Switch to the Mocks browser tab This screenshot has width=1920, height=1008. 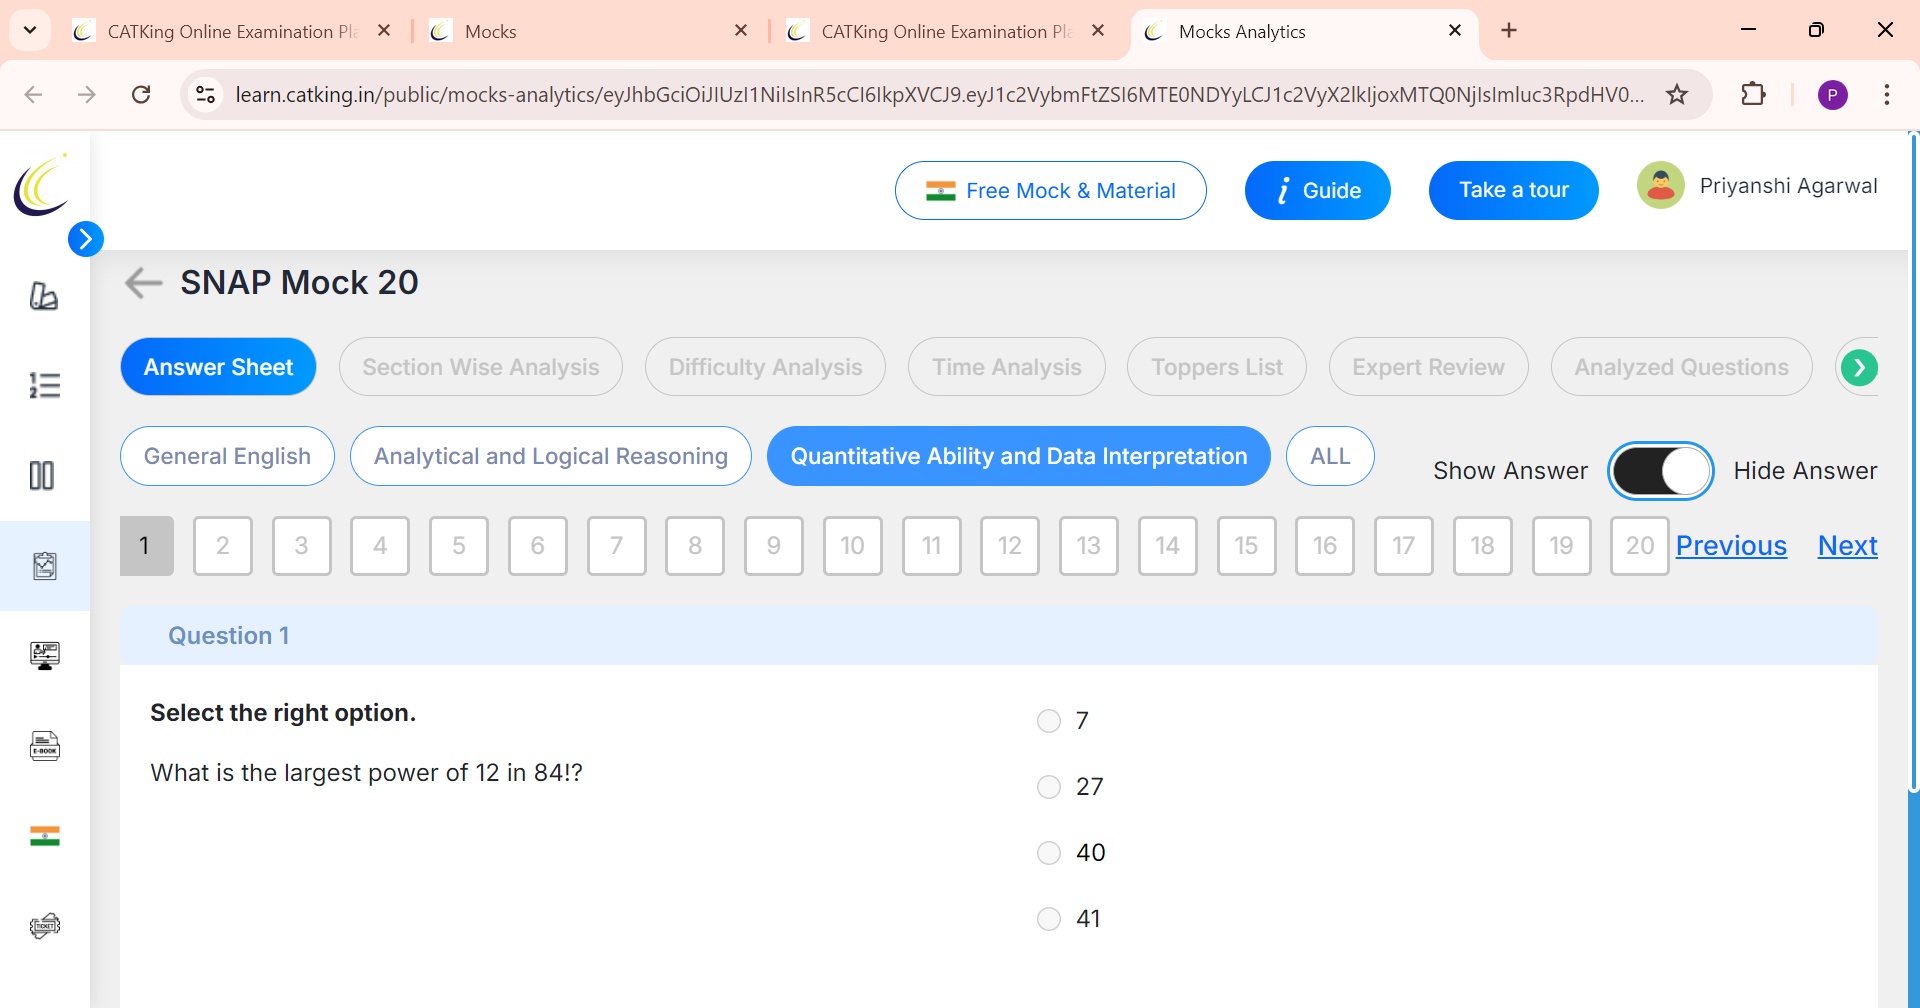coord(588,31)
